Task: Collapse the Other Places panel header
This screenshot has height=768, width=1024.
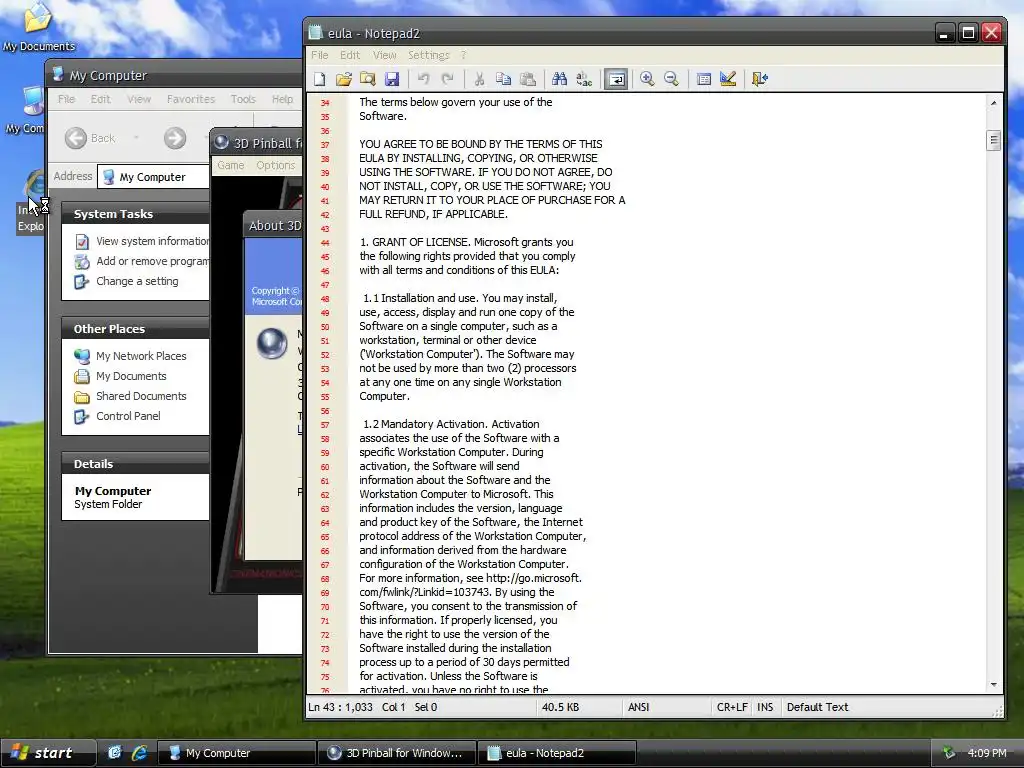Action: 135,329
